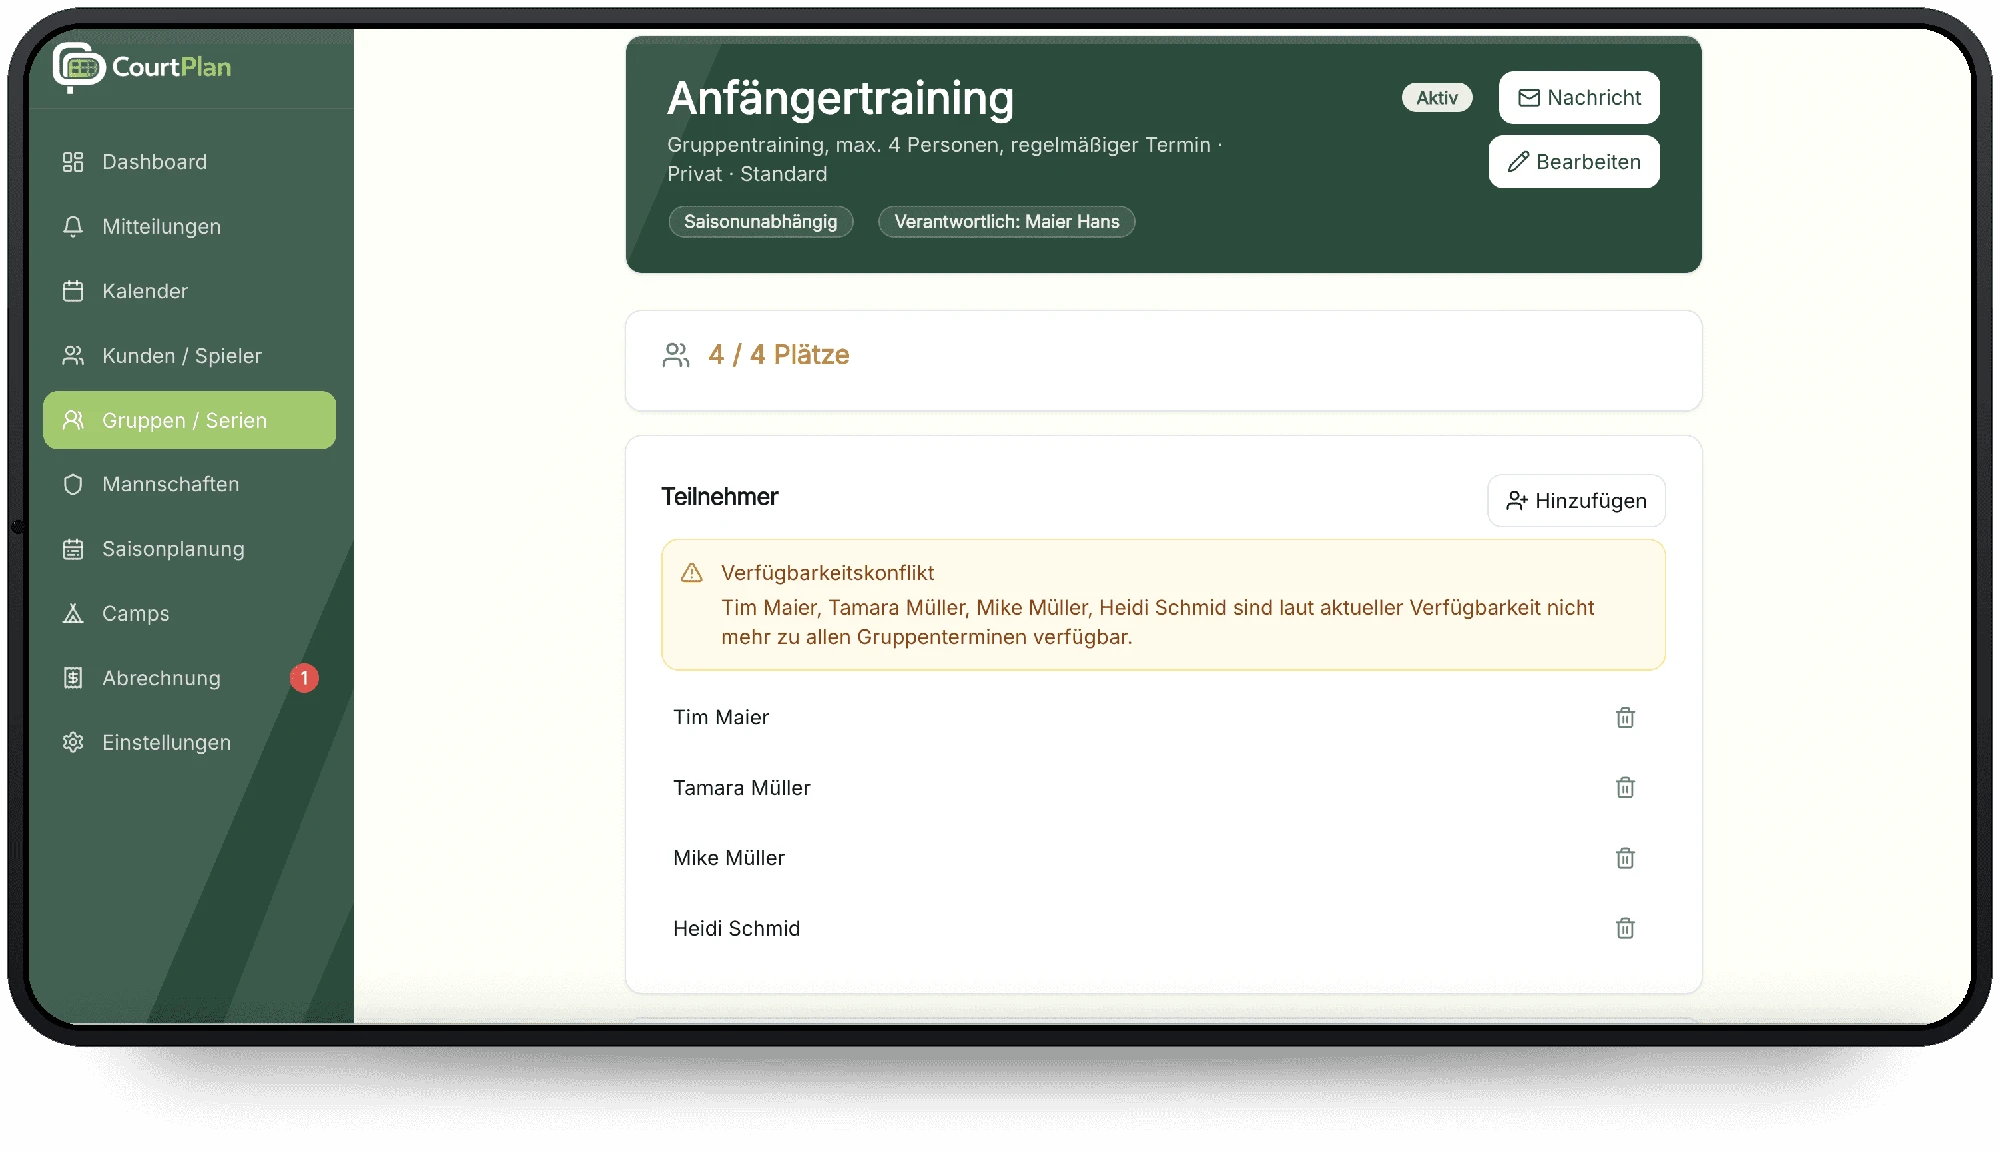Click the Kalender calendar icon
This screenshot has height=1152, width=2000.
click(x=73, y=291)
